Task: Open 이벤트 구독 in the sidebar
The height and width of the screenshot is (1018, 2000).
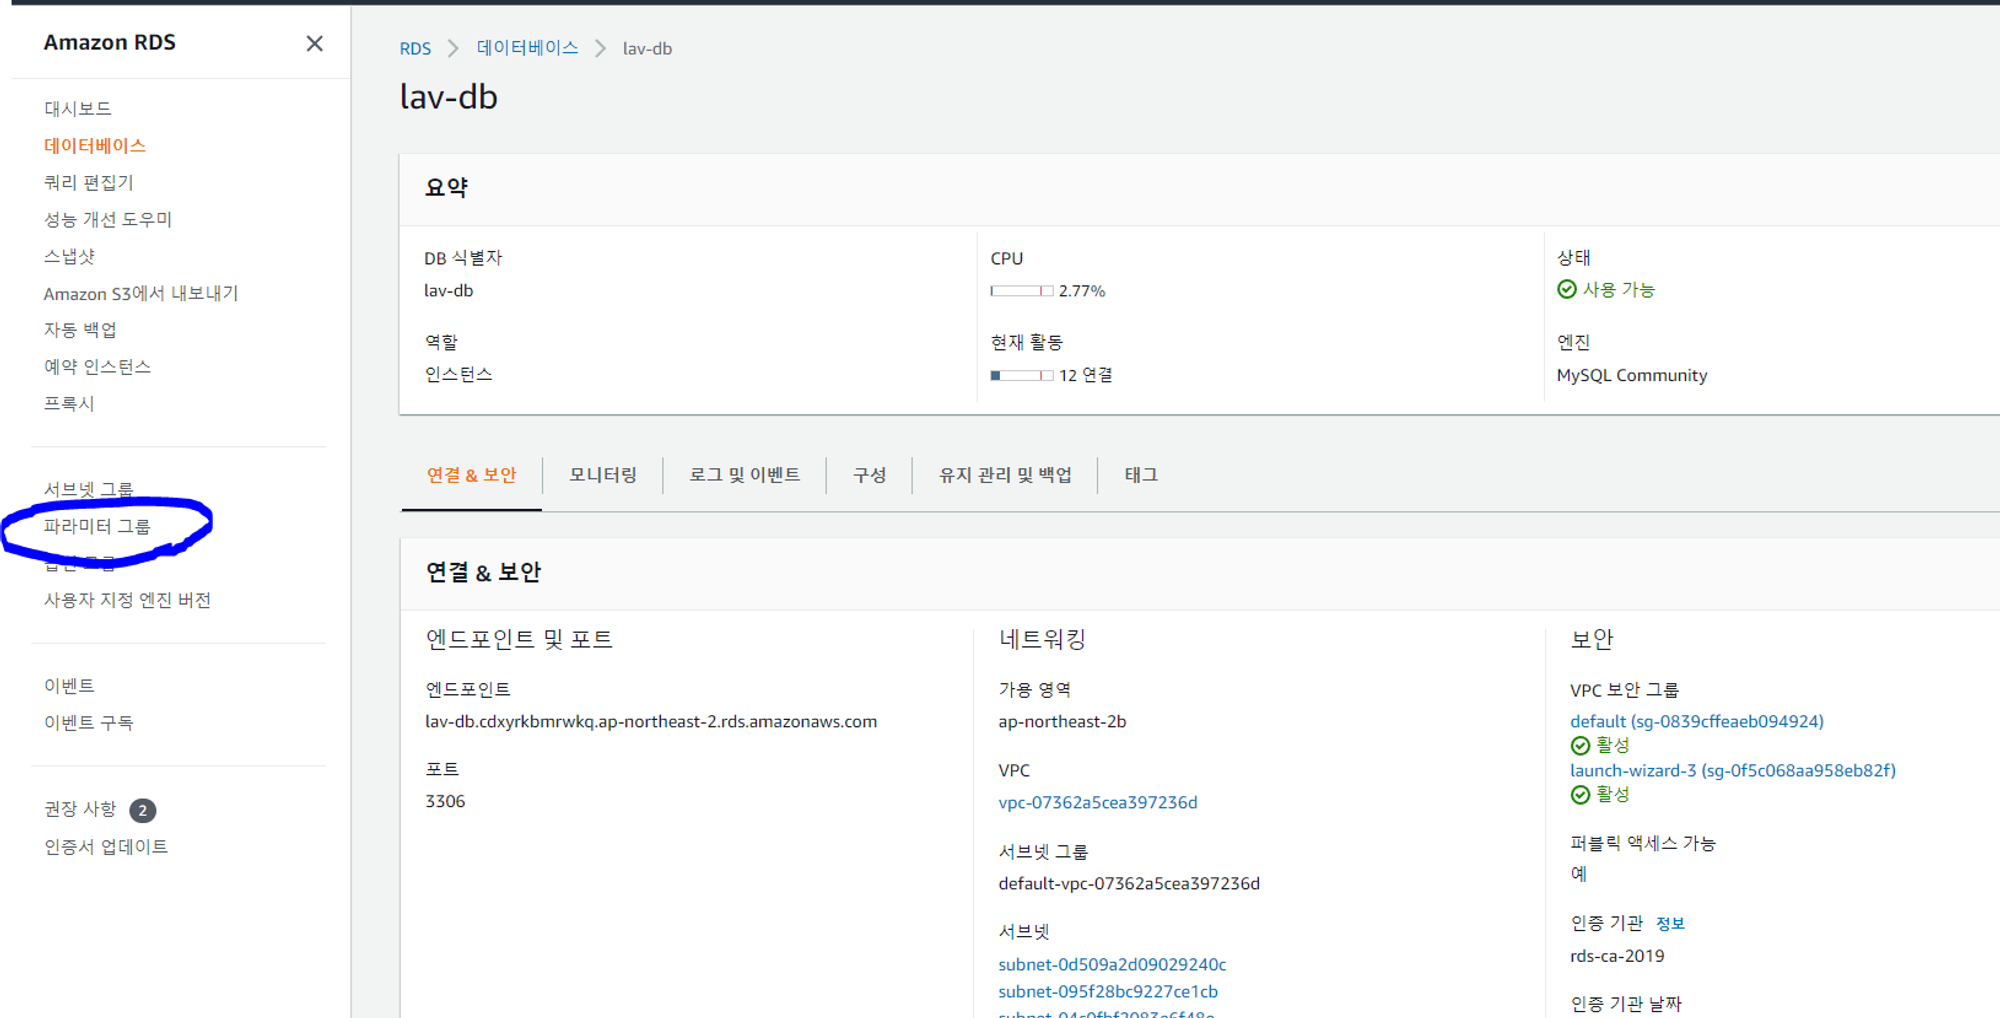Action: 89,722
